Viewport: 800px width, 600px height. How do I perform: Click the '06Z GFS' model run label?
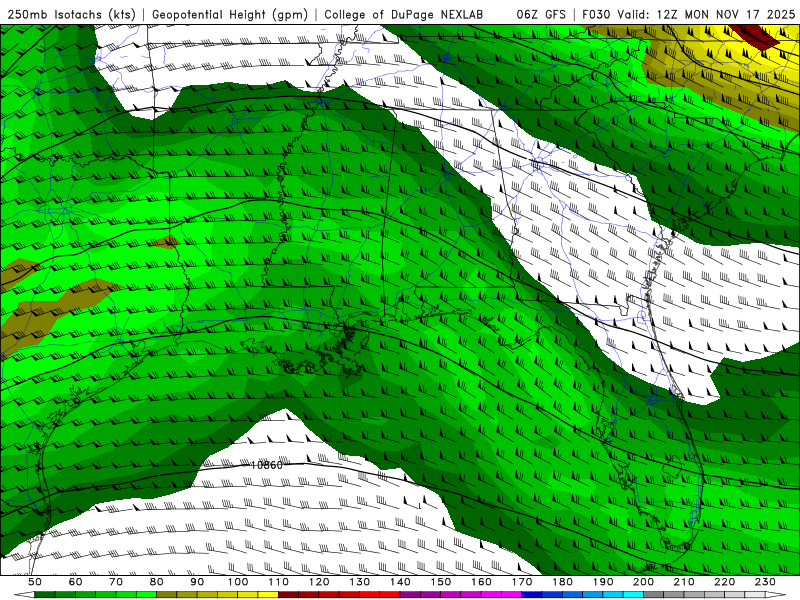click(541, 15)
